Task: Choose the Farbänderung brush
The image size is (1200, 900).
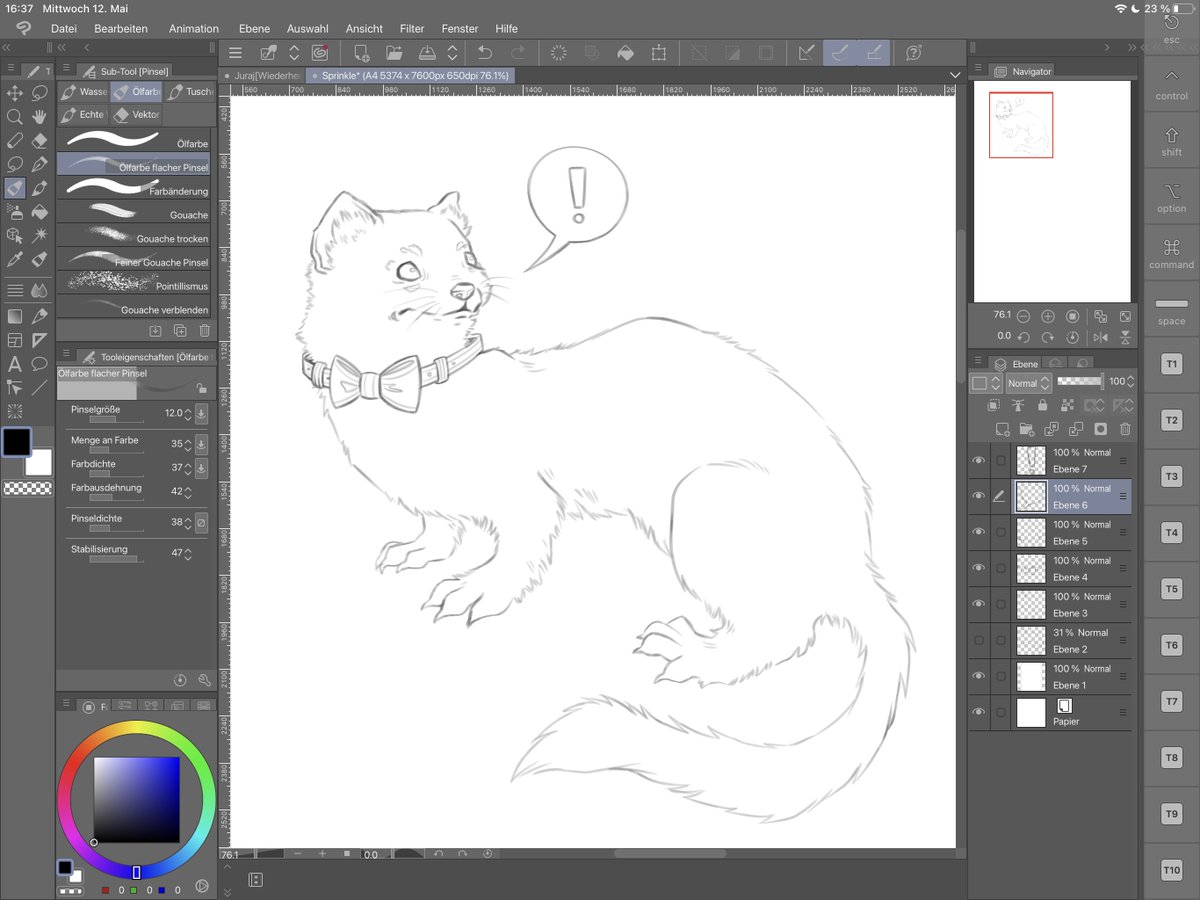Action: coord(134,190)
